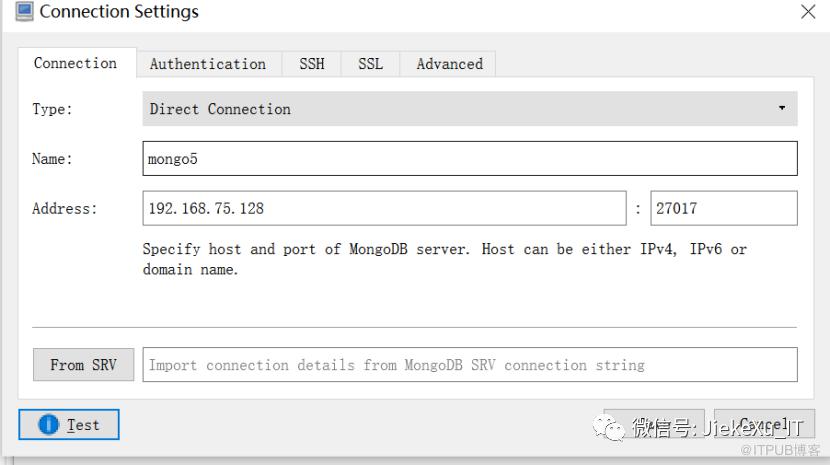The image size is (830, 465).
Task: Select the SSH tab
Action: coord(311,64)
